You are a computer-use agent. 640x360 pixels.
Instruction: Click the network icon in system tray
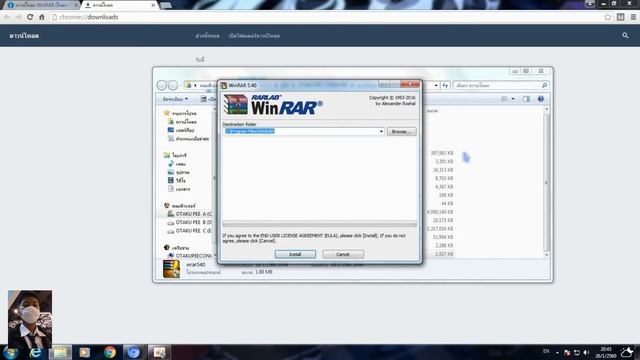click(x=577, y=353)
